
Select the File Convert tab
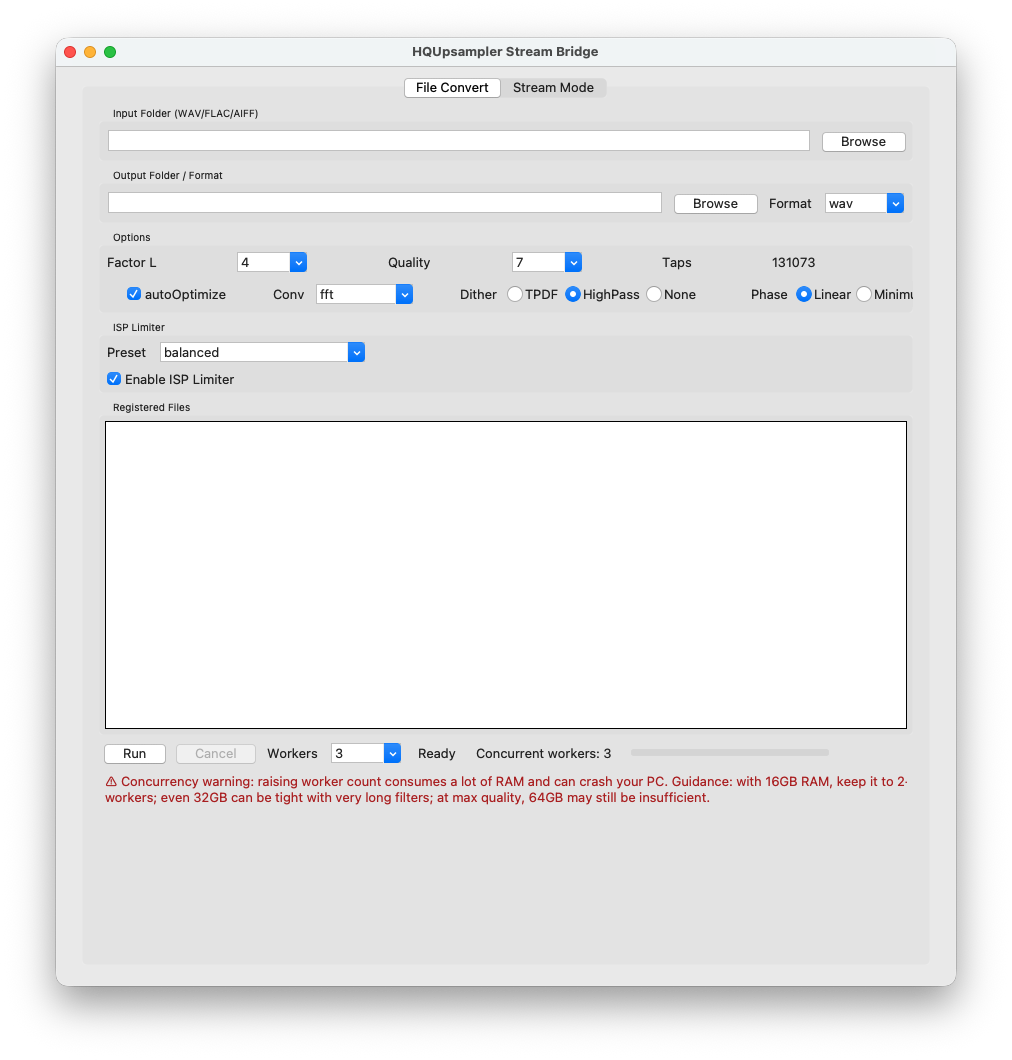(452, 87)
